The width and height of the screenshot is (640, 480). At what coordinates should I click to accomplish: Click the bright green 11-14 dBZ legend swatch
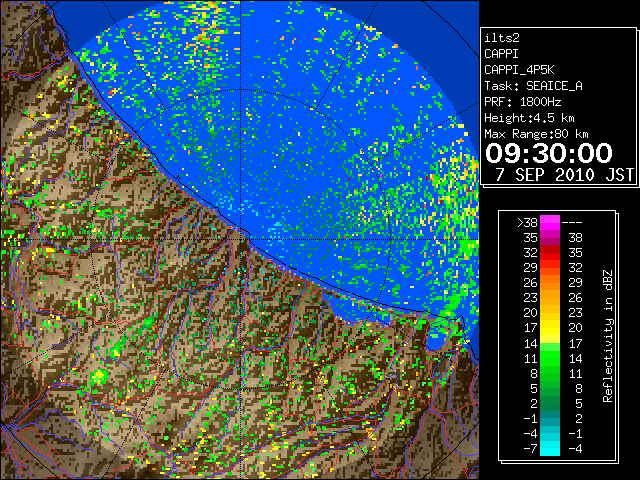[550, 358]
